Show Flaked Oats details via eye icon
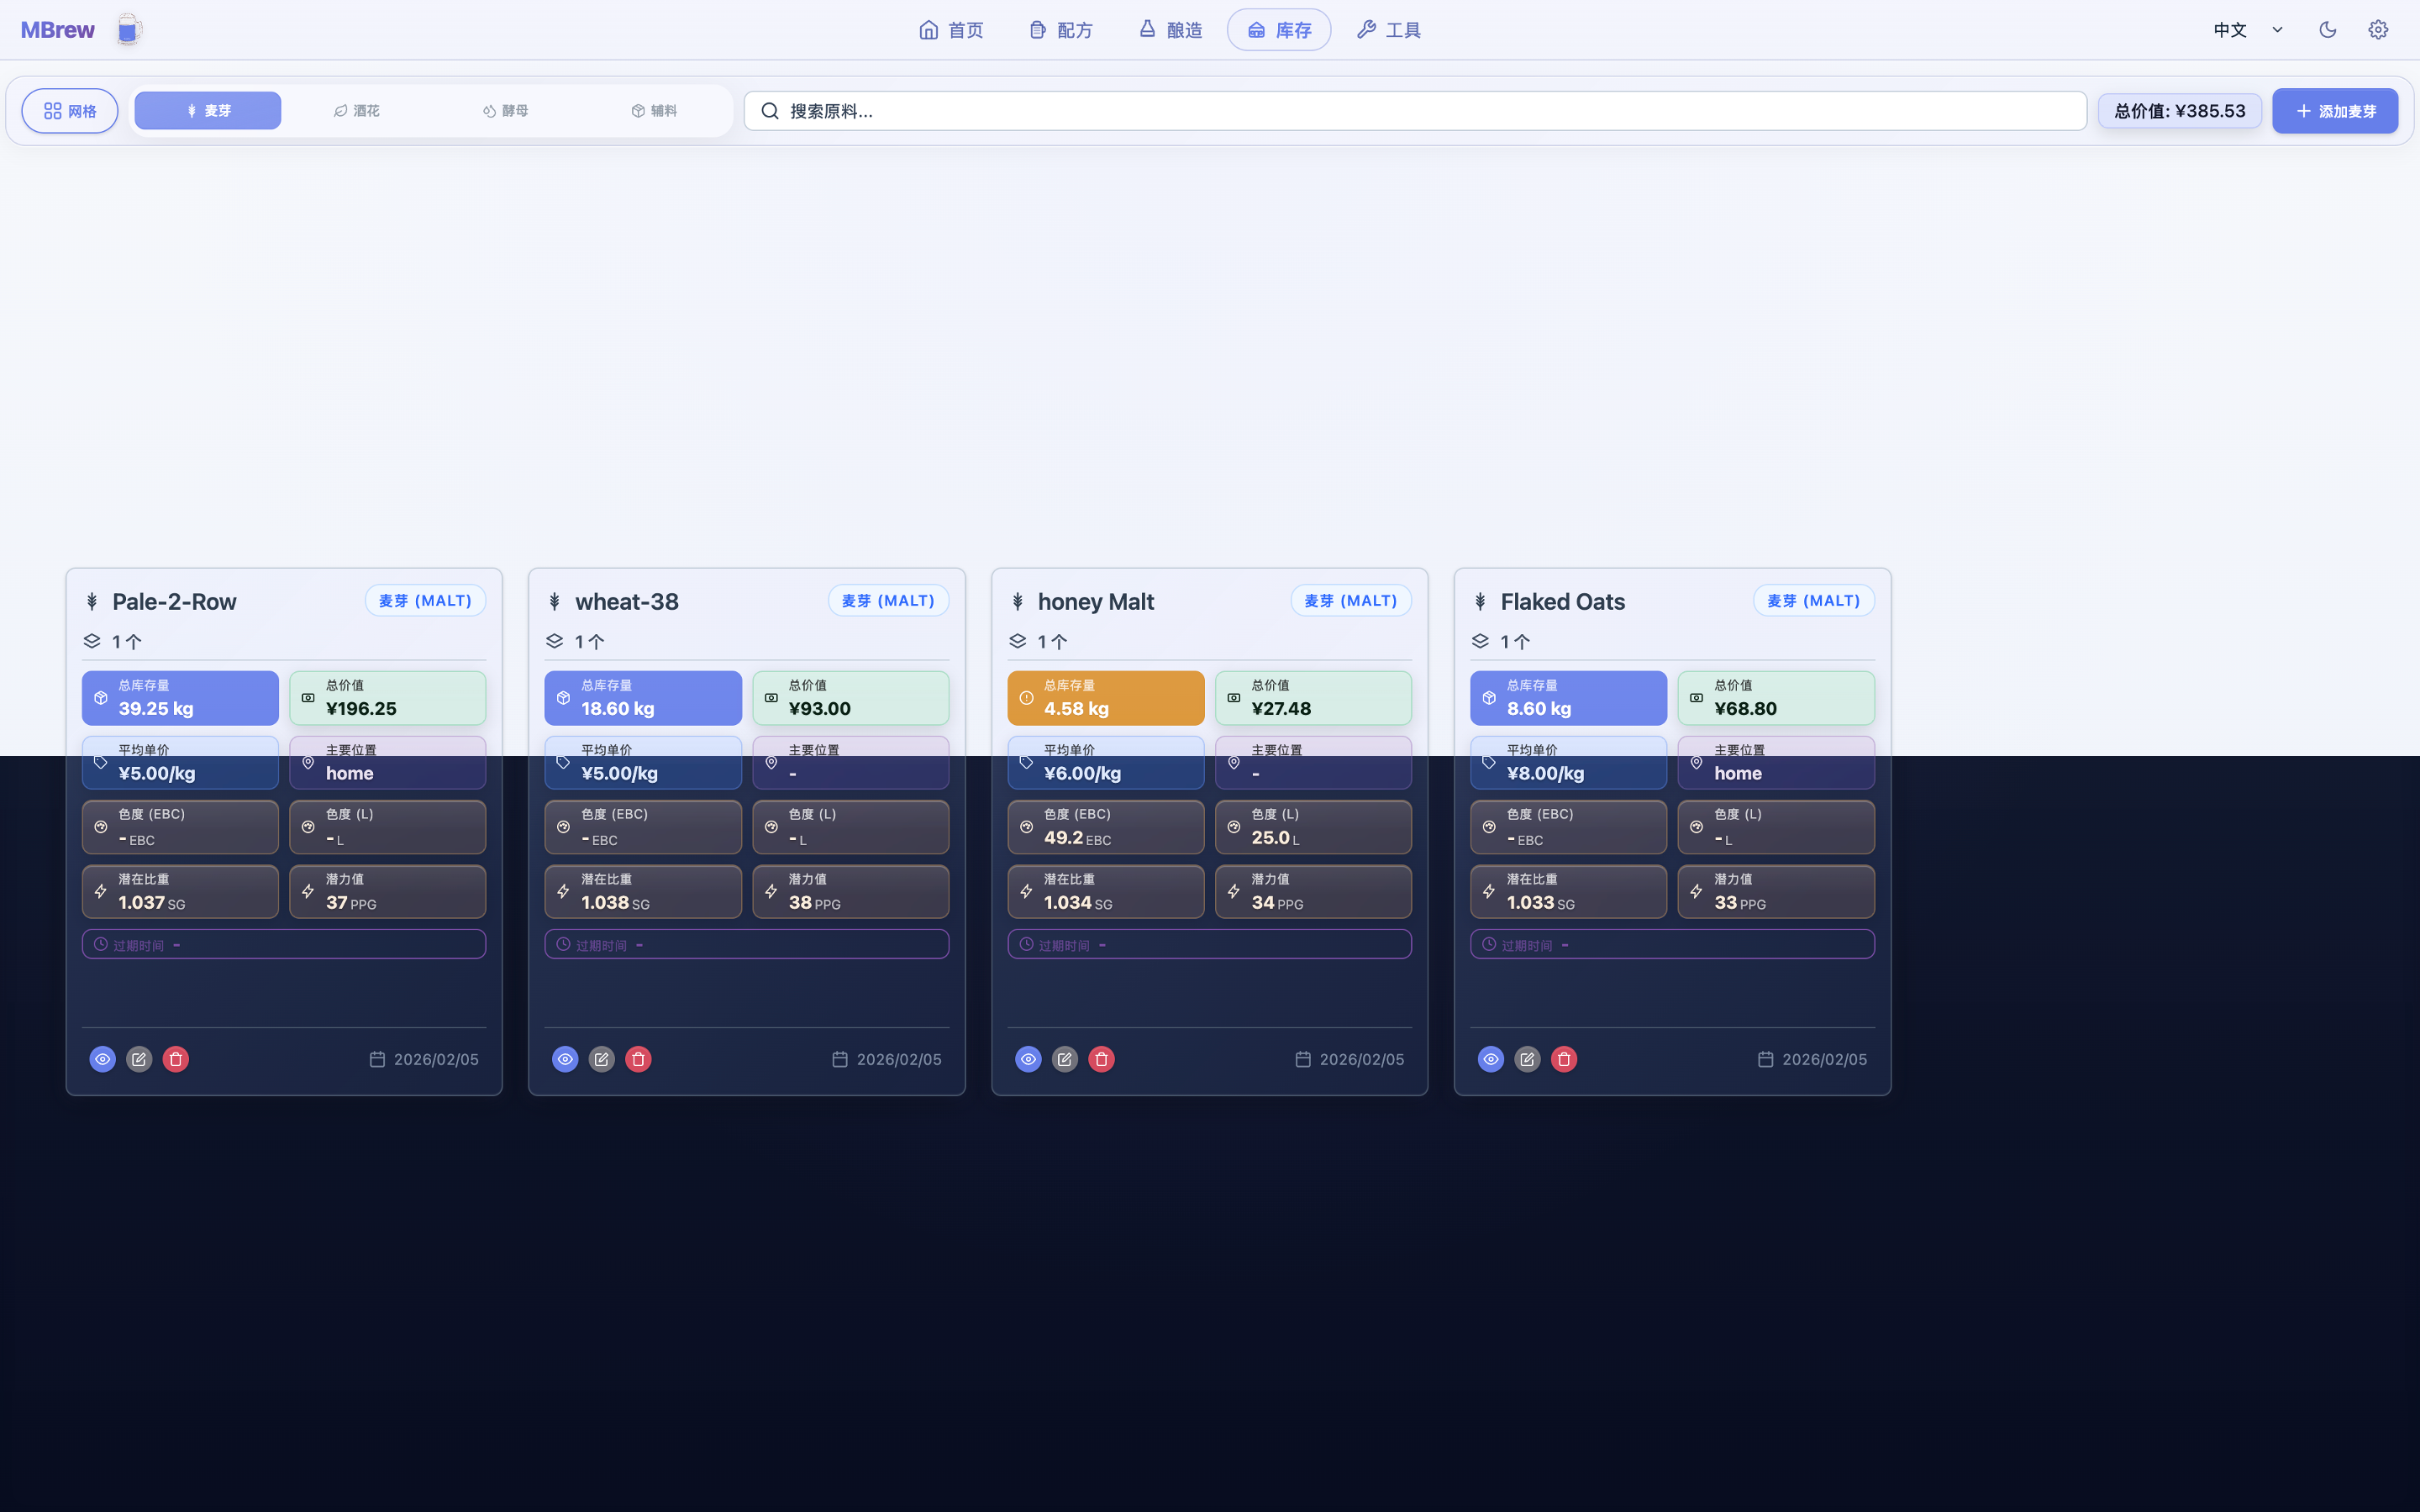Screen dimensions: 2420x1512 pos(1490,1059)
